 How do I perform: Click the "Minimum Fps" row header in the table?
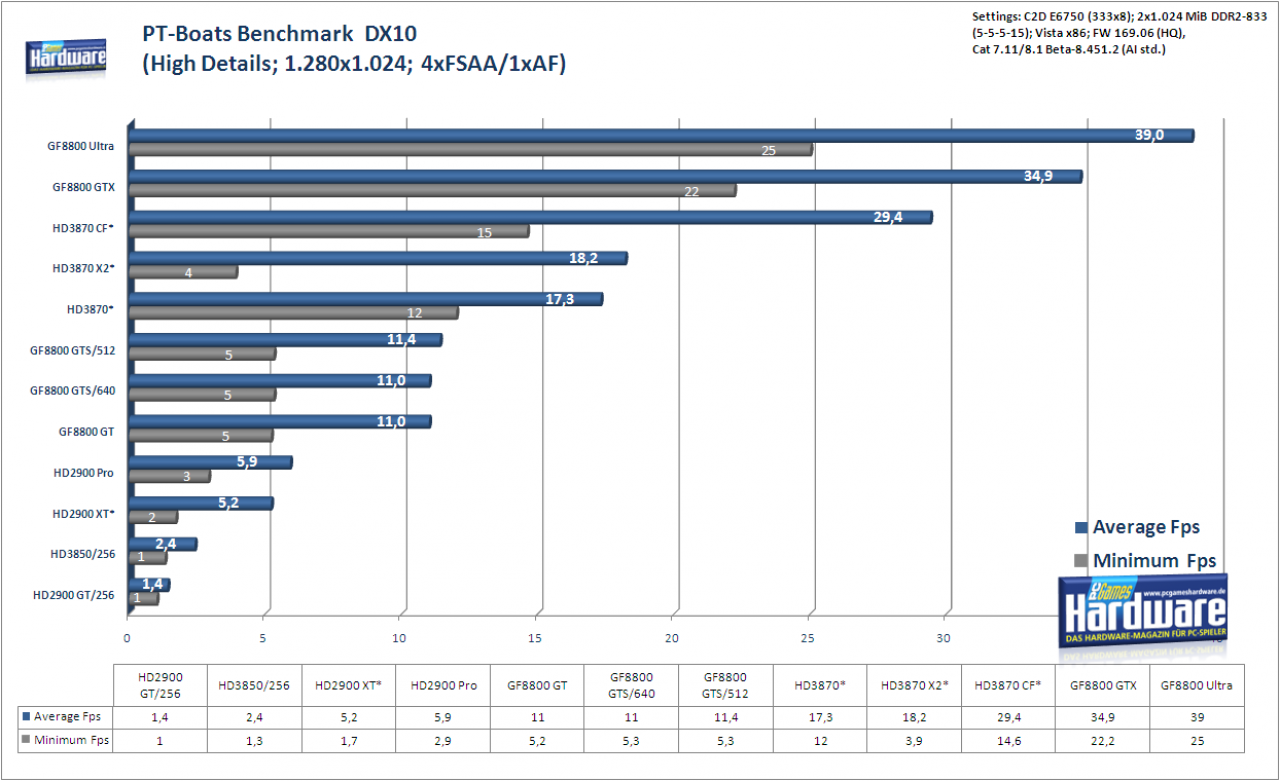[66, 741]
